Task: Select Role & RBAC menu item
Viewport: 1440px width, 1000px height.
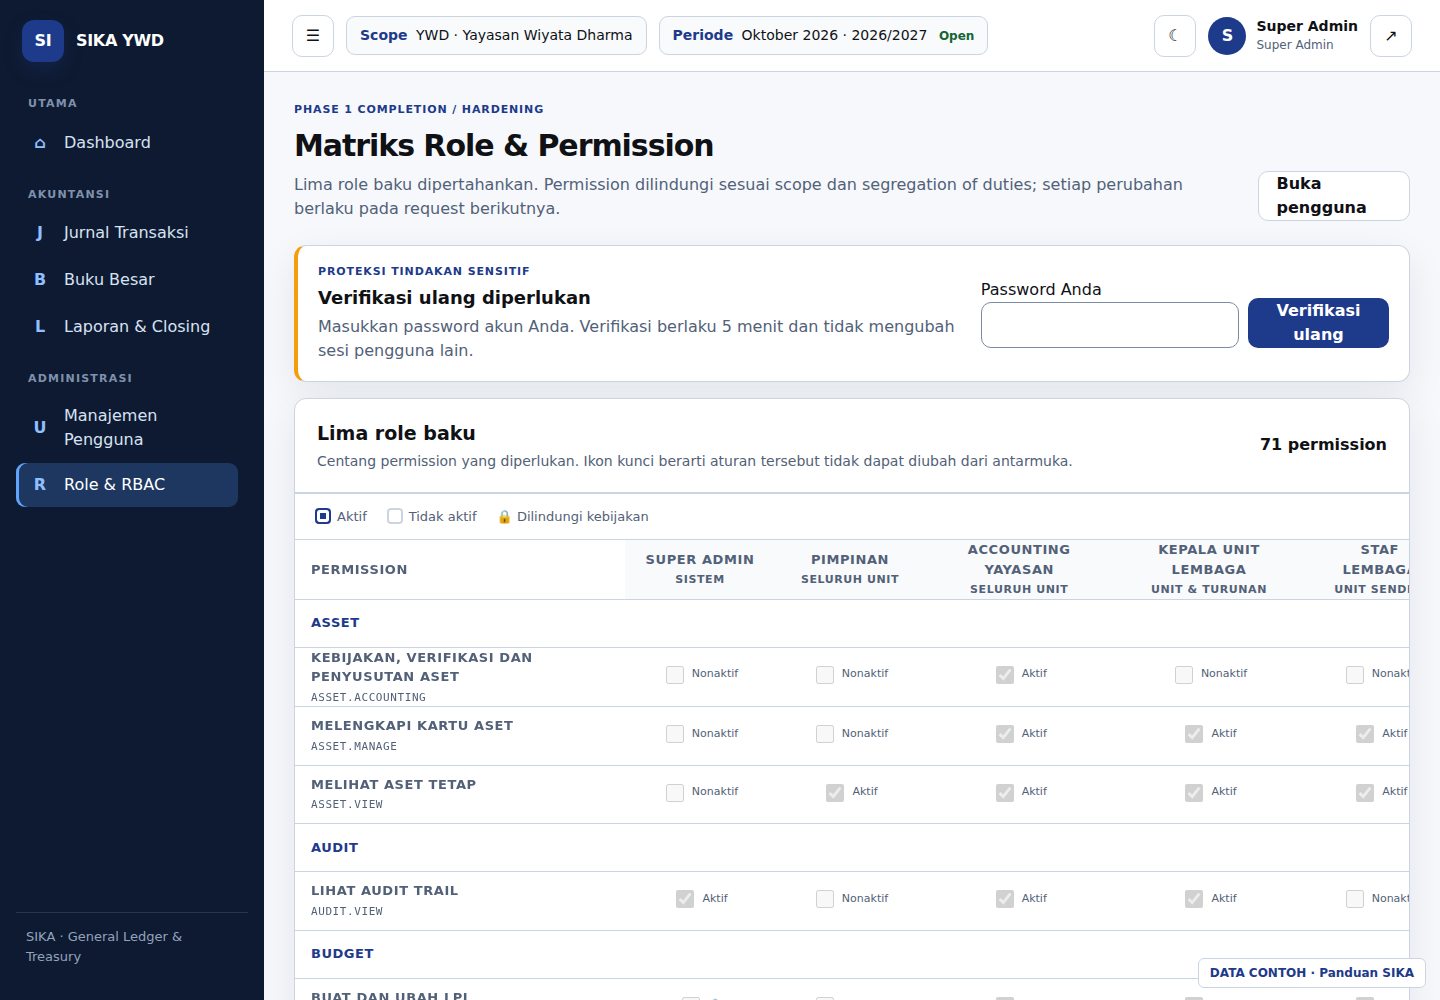Action: [127, 485]
